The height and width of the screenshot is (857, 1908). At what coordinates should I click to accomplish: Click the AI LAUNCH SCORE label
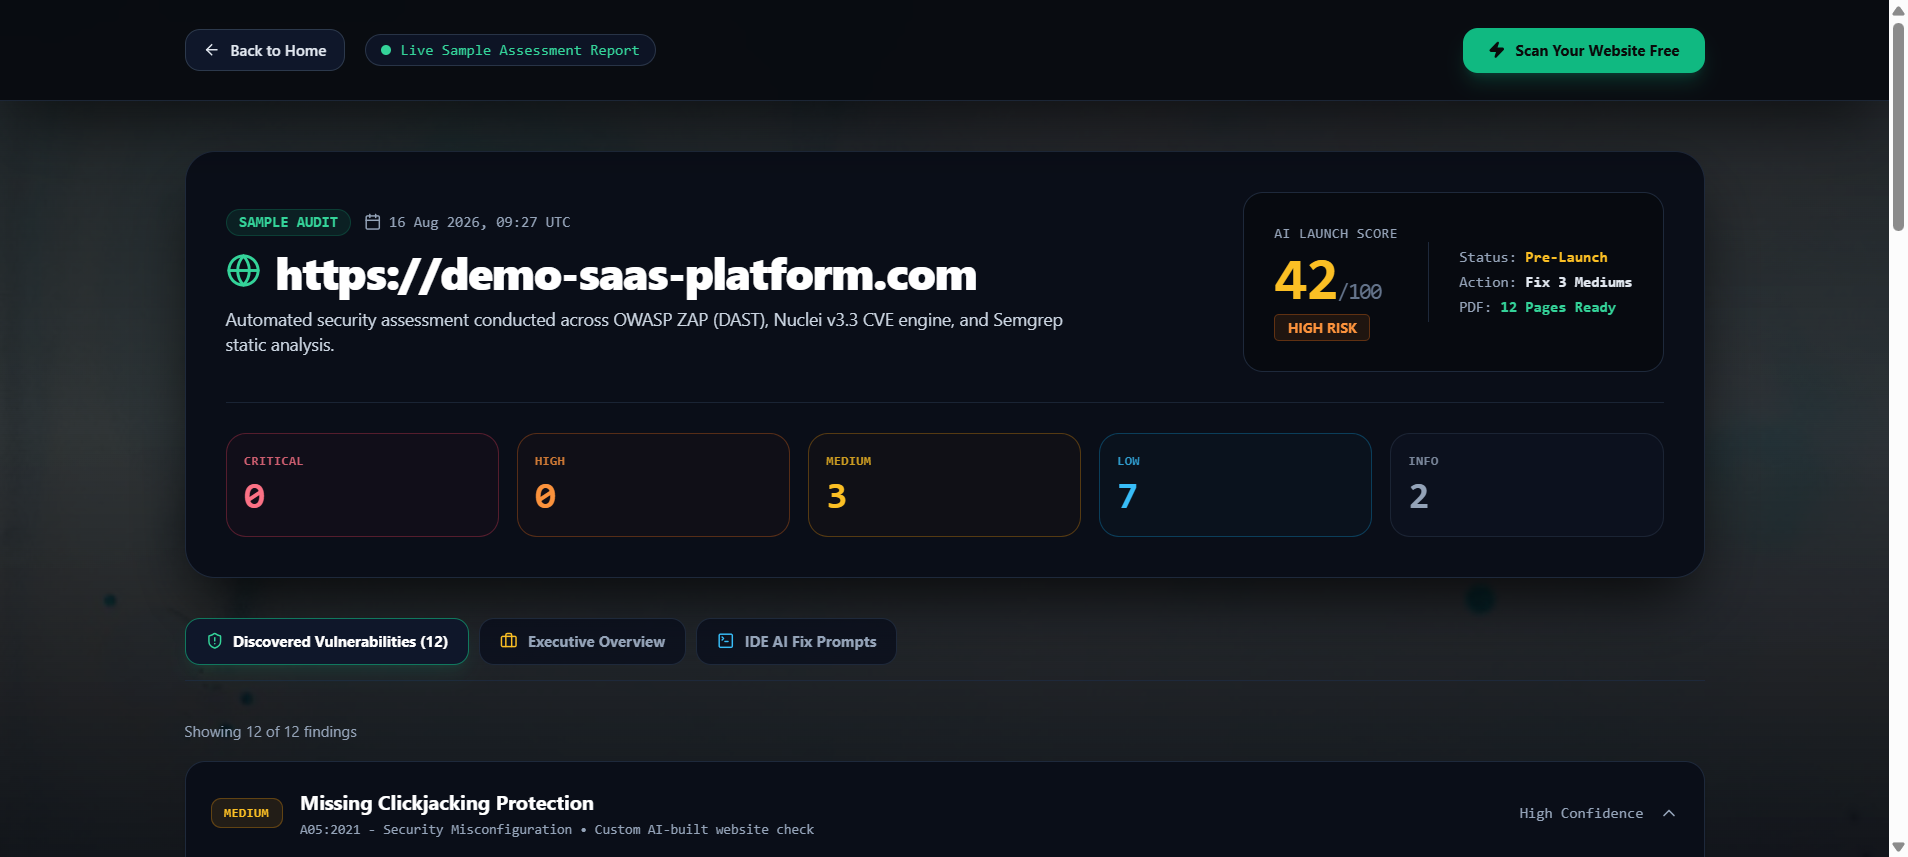pos(1335,233)
